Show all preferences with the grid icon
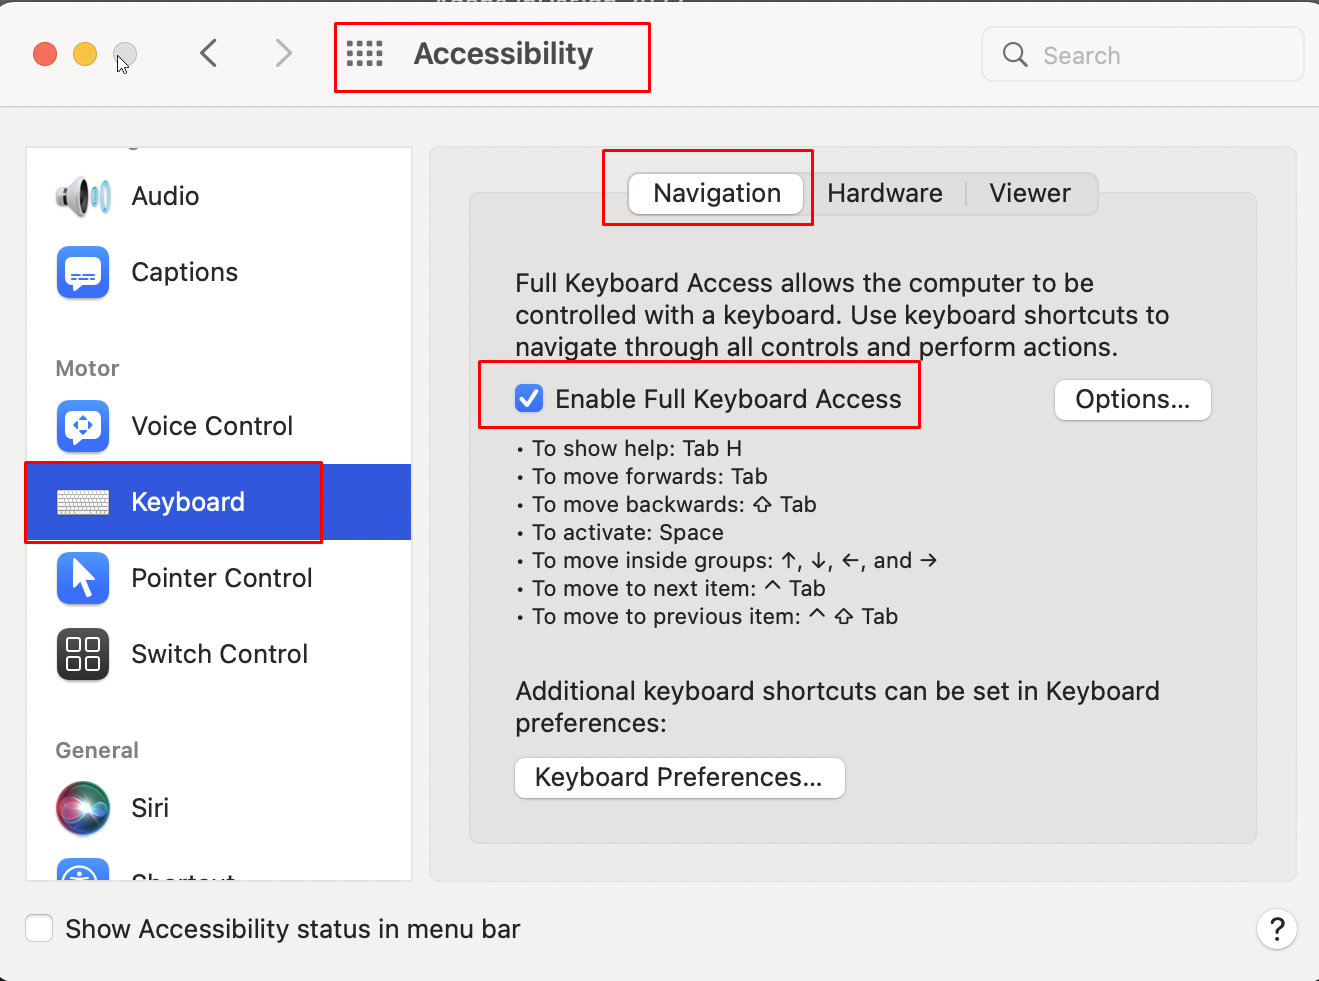This screenshot has width=1319, height=981. pos(365,54)
